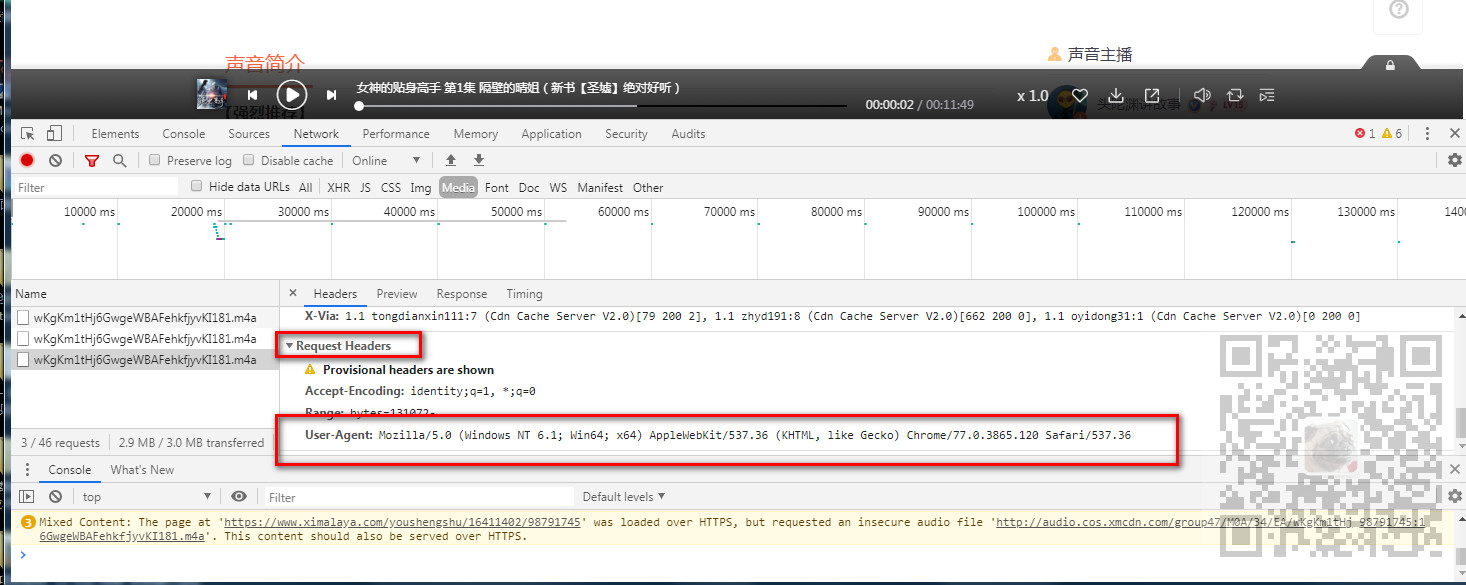Toggle the device toolbar icon
1466x585 pixels.
(54, 133)
